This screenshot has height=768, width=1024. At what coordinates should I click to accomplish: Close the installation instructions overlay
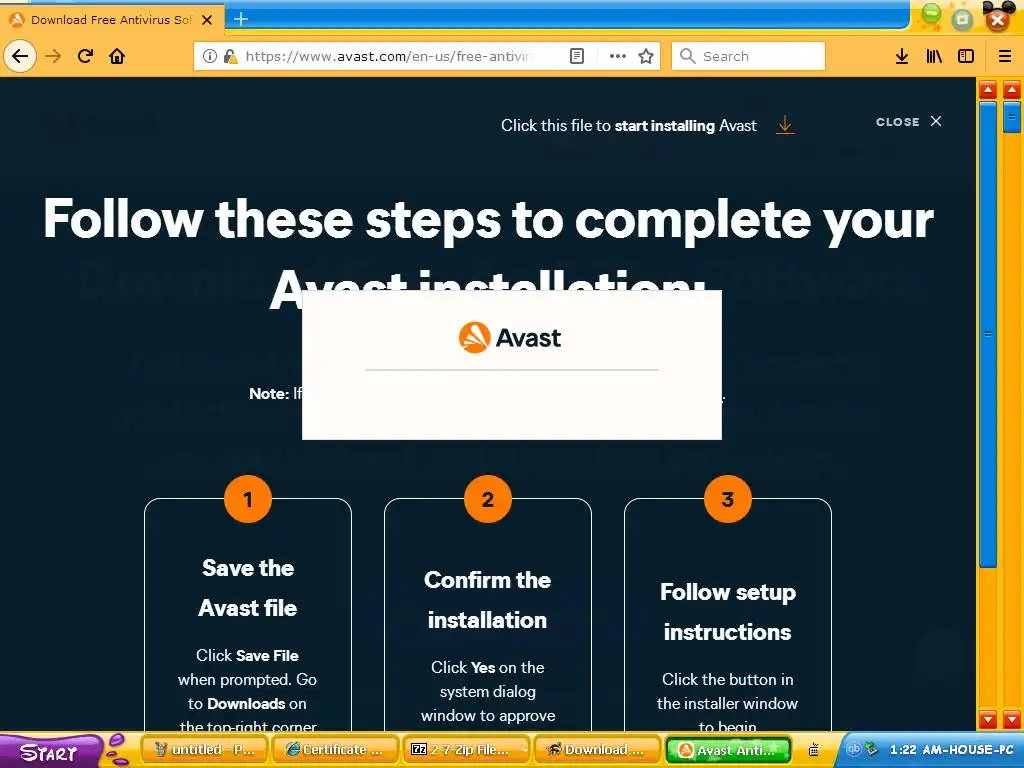909,121
